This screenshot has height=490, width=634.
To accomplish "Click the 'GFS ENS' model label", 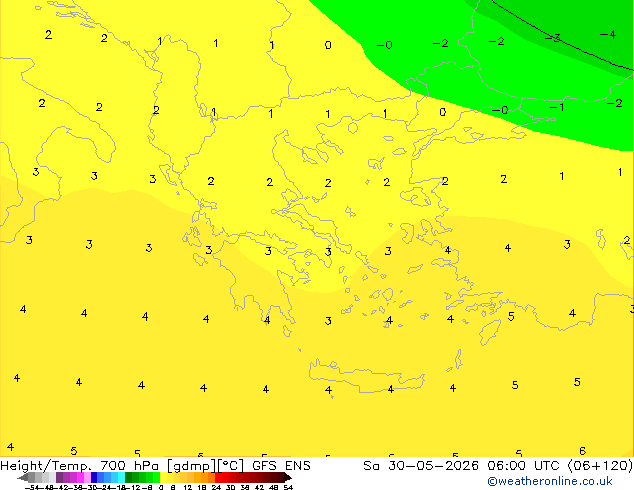I will point(281,465).
